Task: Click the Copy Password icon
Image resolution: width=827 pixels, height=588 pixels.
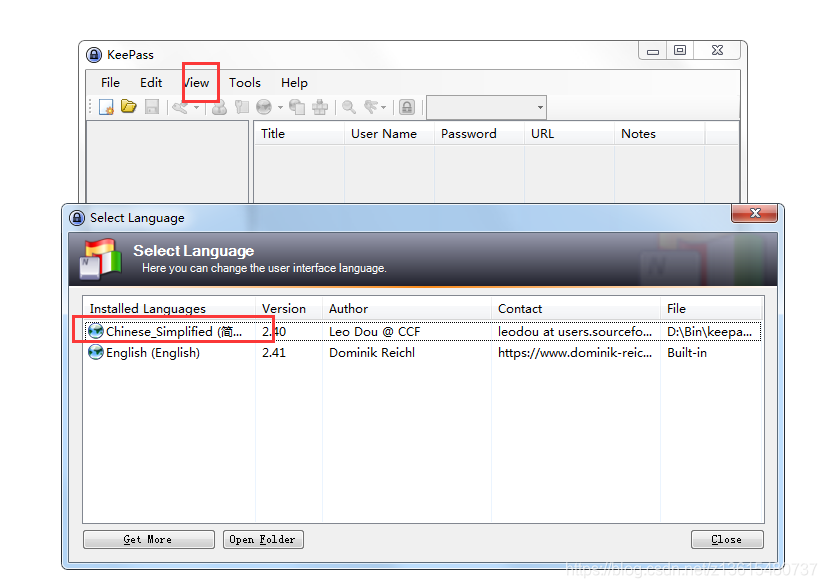Action: tap(242, 108)
